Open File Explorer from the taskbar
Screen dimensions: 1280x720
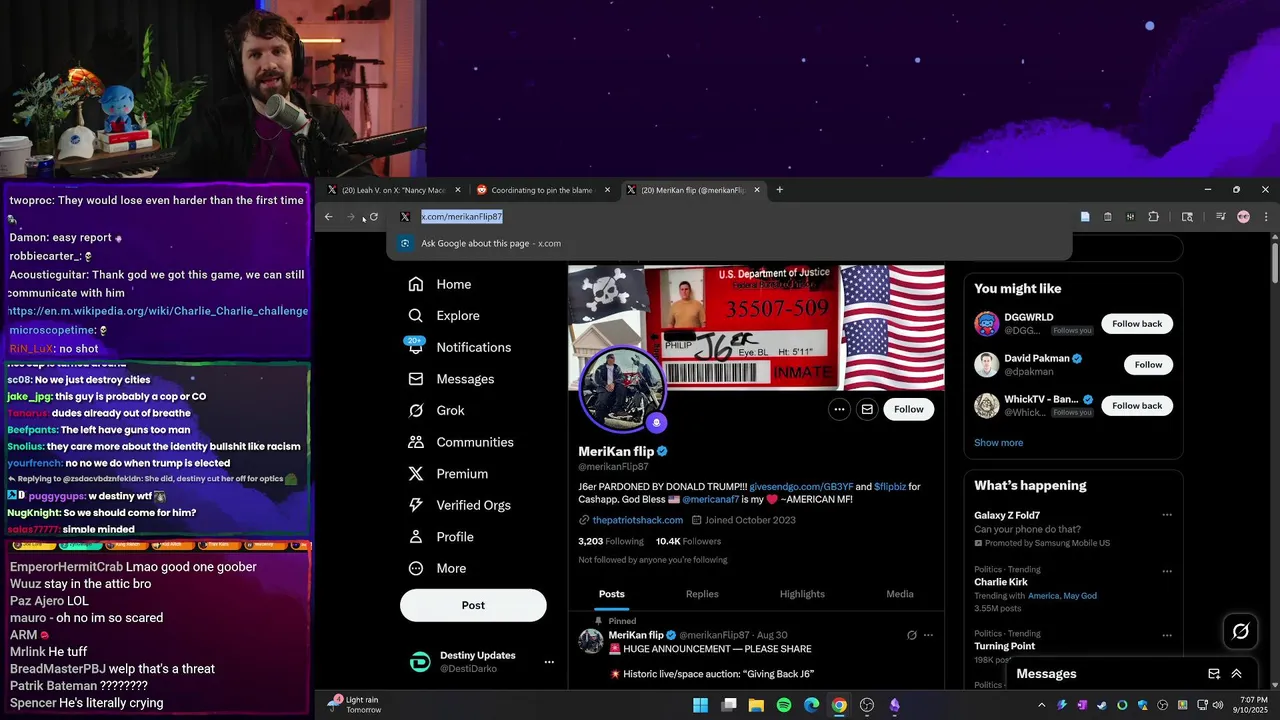pos(756,705)
